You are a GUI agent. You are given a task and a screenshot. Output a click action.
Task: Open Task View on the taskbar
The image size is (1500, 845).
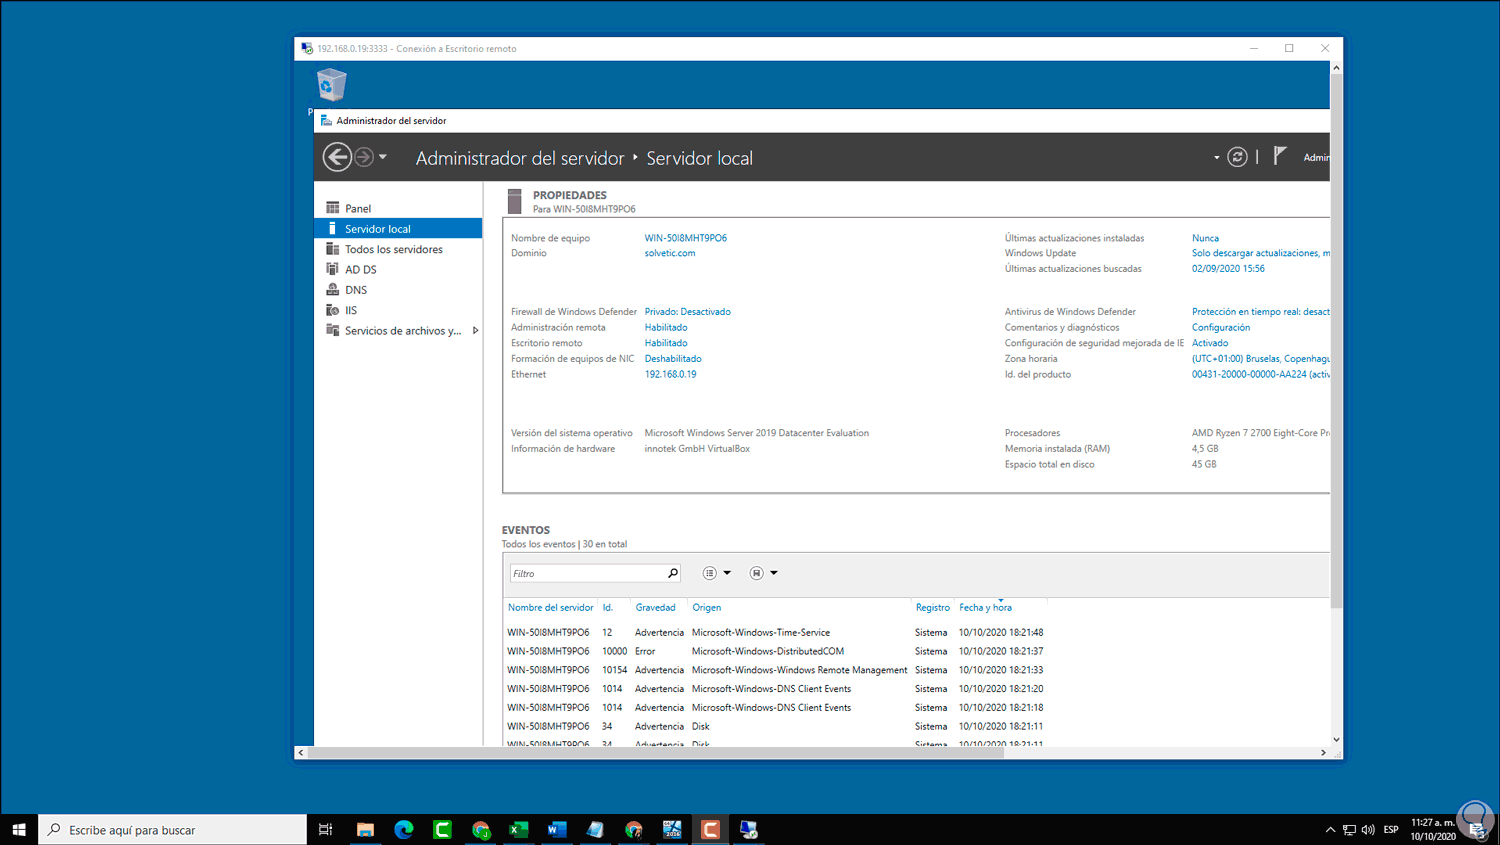tap(325, 830)
